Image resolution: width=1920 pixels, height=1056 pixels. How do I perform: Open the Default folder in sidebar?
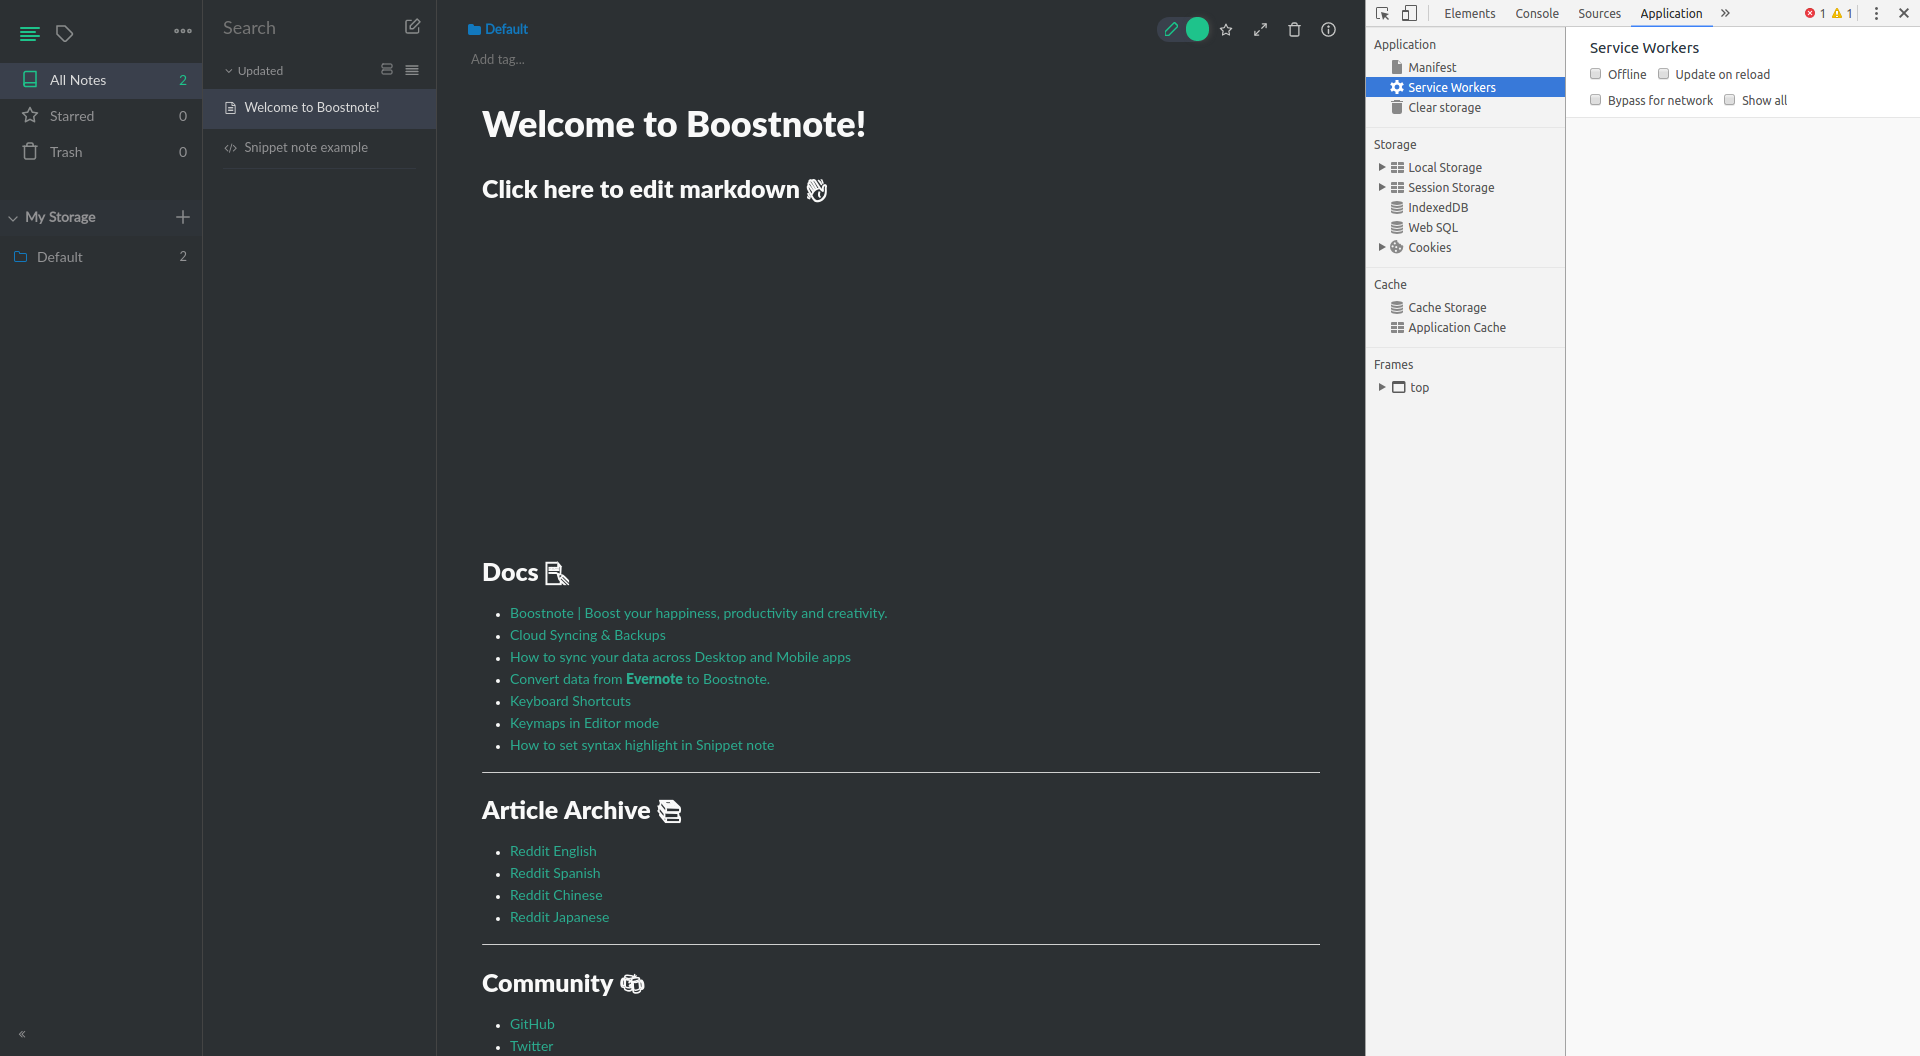click(101, 257)
